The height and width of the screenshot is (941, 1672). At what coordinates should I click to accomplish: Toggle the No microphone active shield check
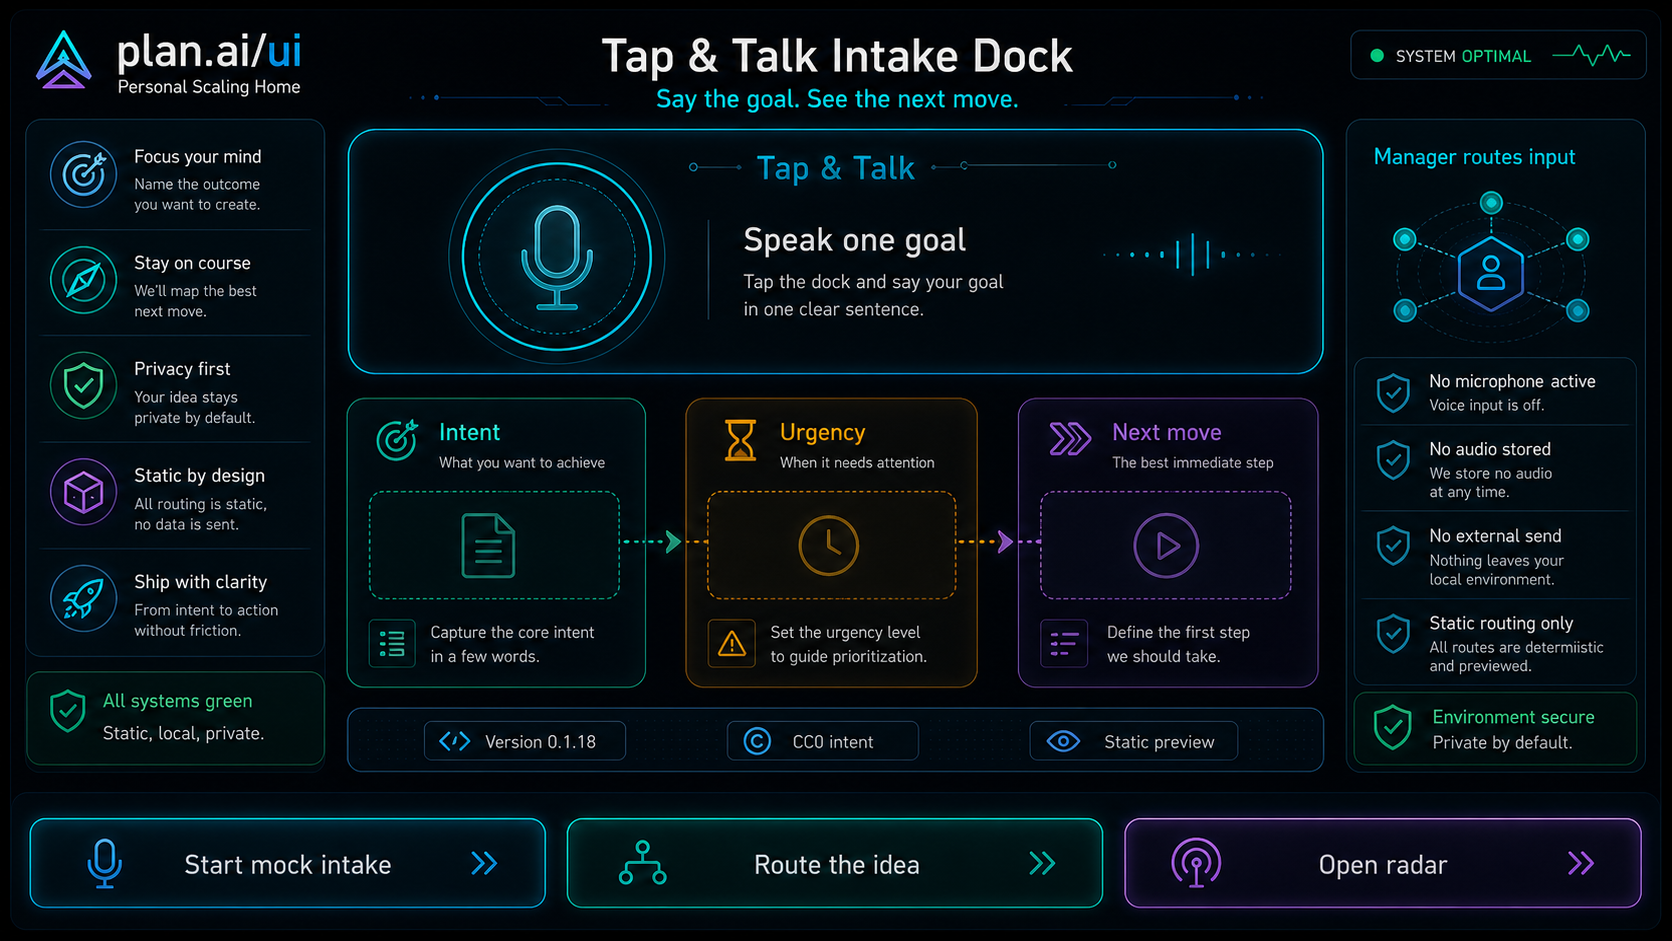point(1393,393)
